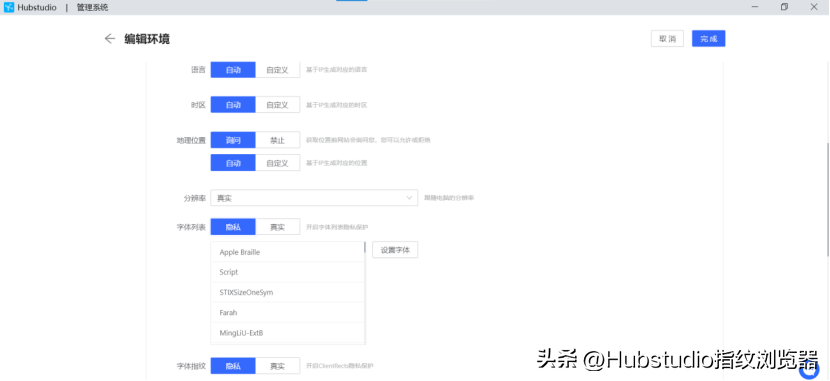This screenshot has width=830, height=381.
Task: Choose 禁止 for 地理位置
Action: 277,140
